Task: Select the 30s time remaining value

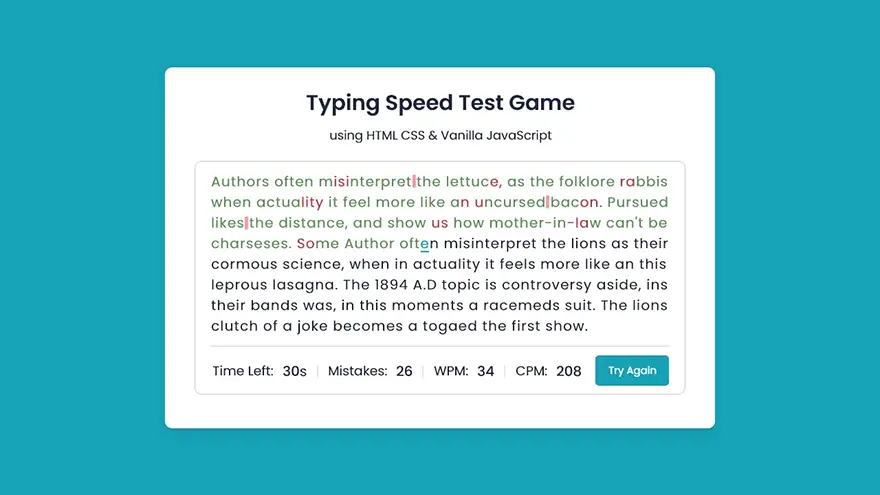Action: pyautogui.click(x=294, y=371)
